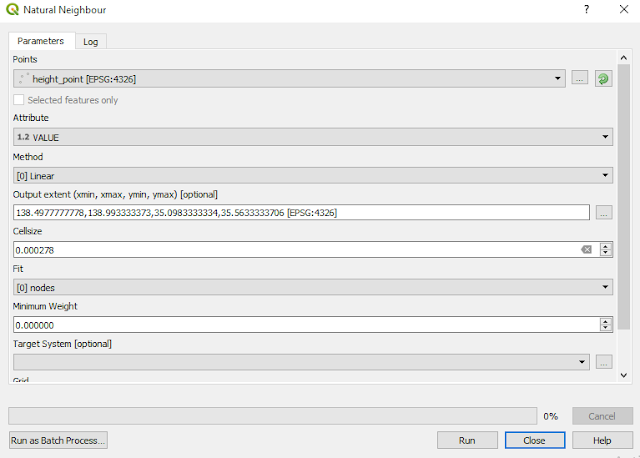Open the Fit nodes dropdown

pyautogui.click(x=313, y=287)
